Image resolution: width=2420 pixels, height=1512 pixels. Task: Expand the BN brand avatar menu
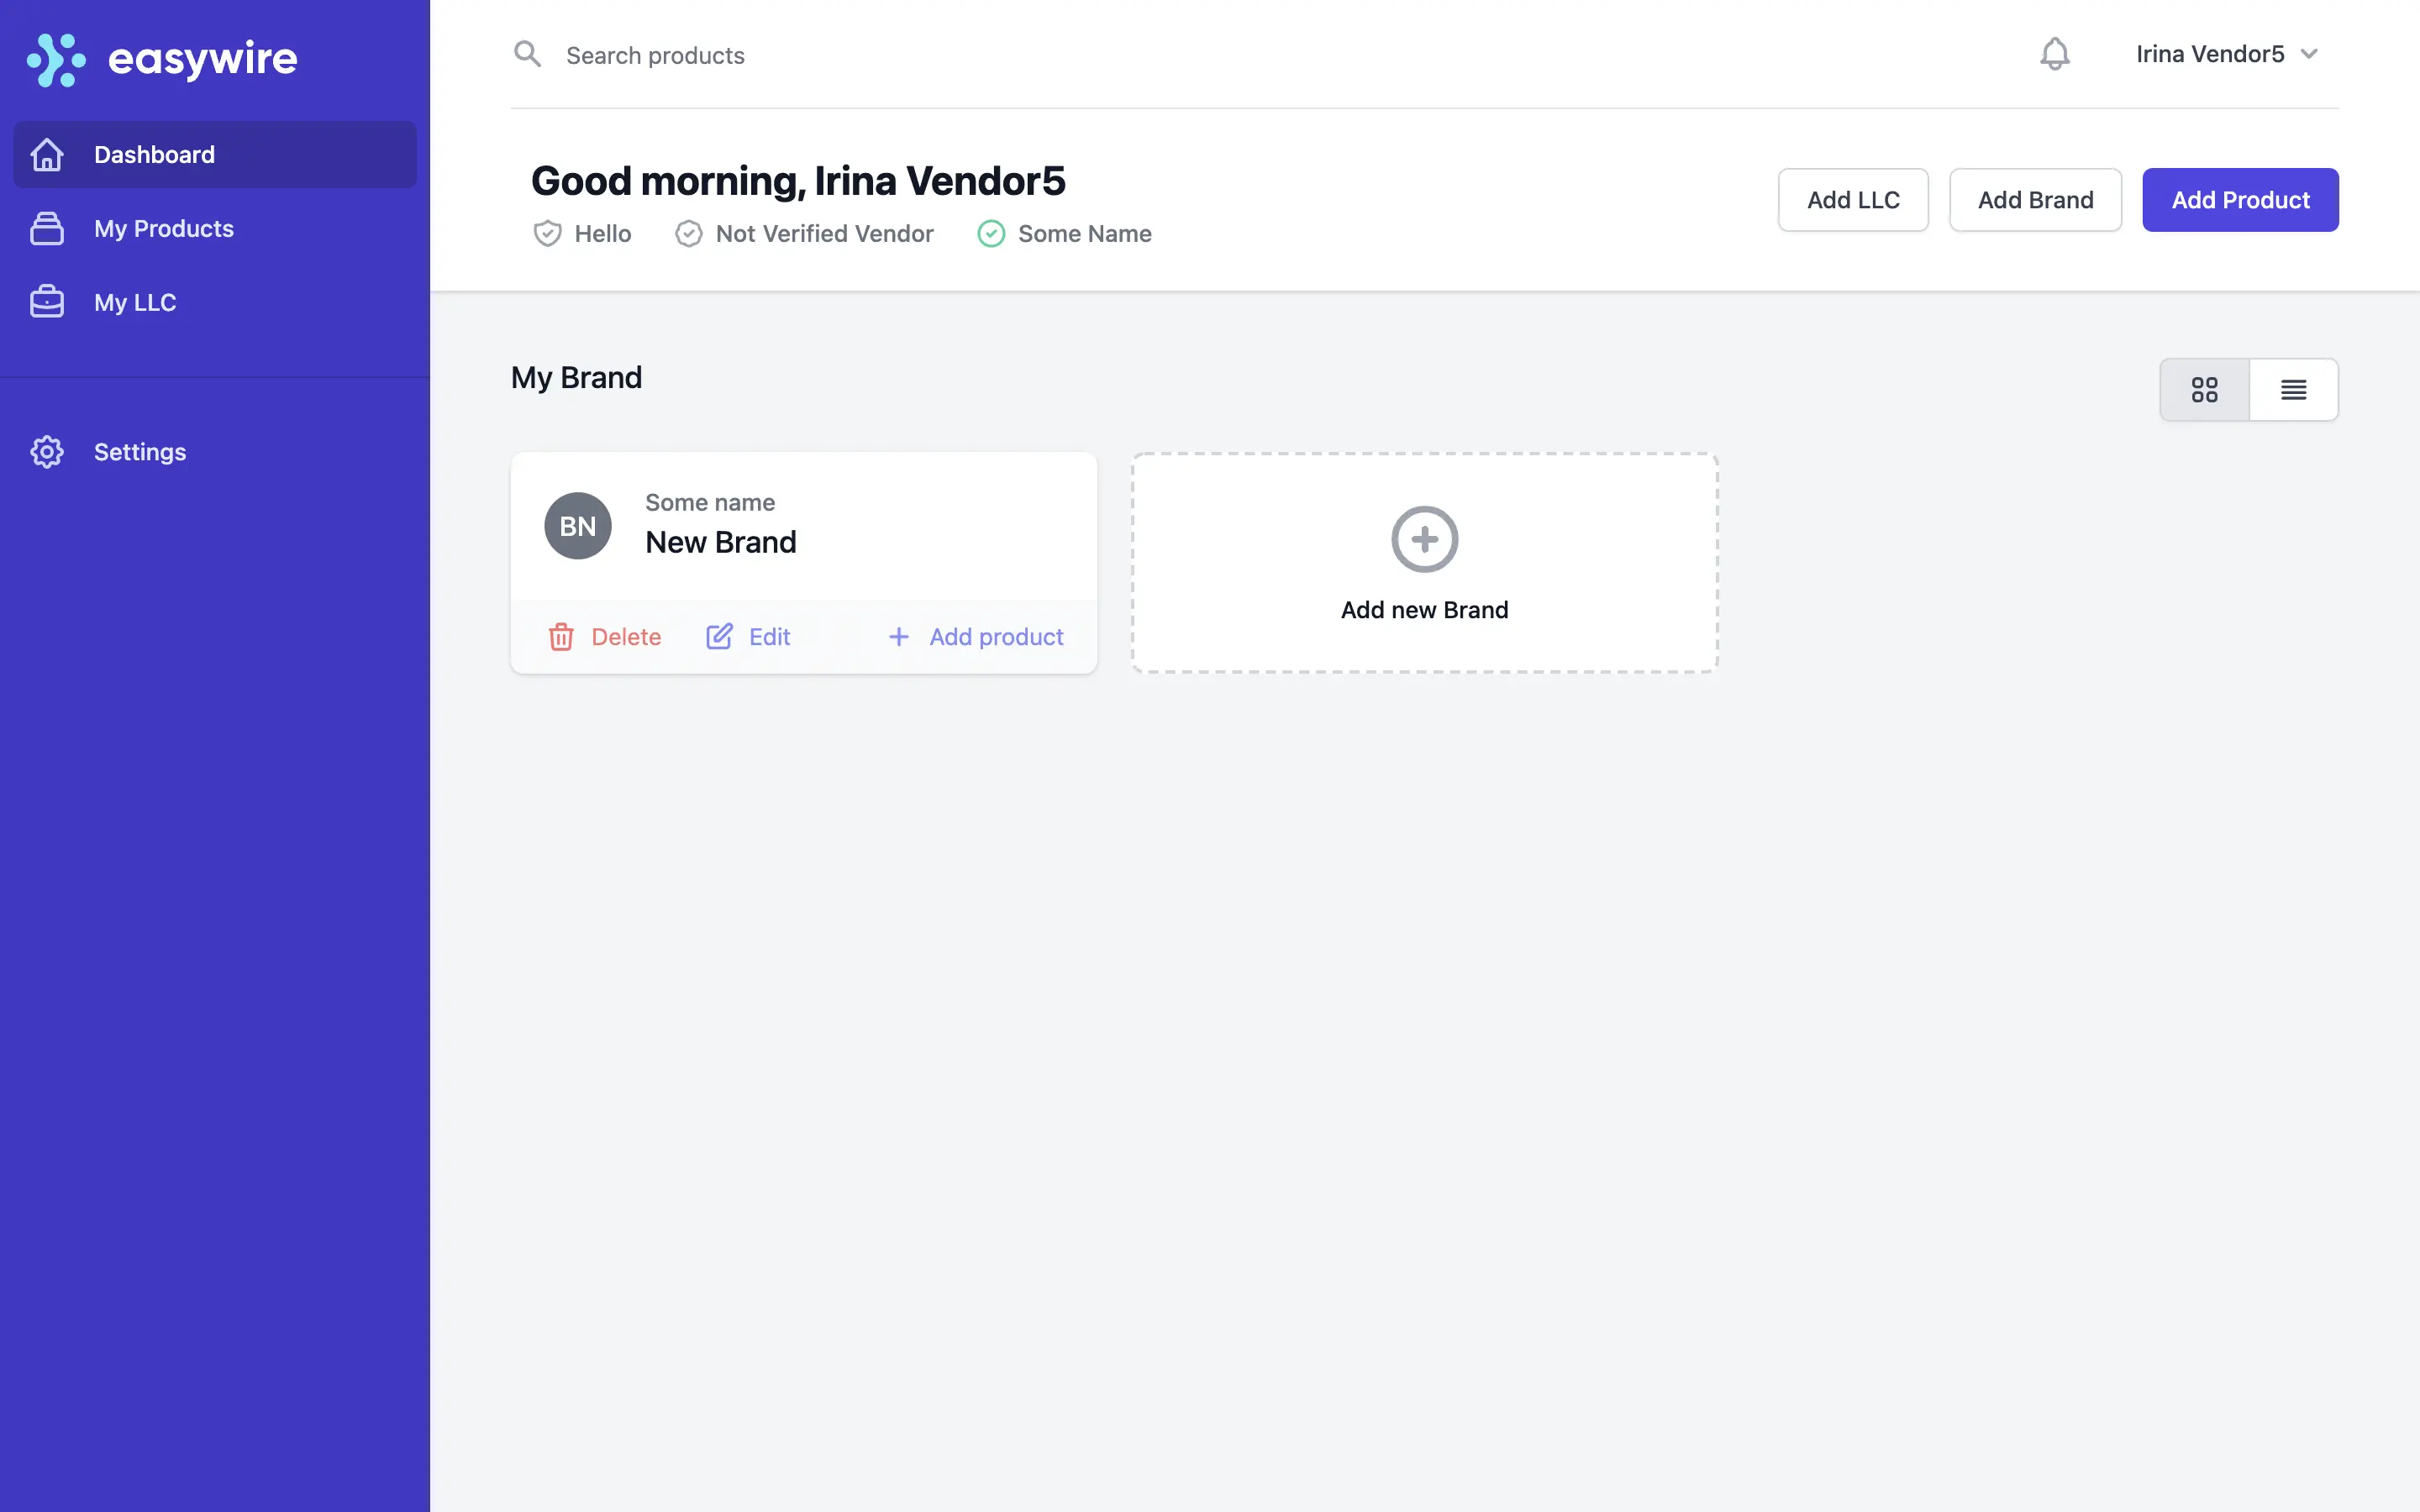coord(576,524)
